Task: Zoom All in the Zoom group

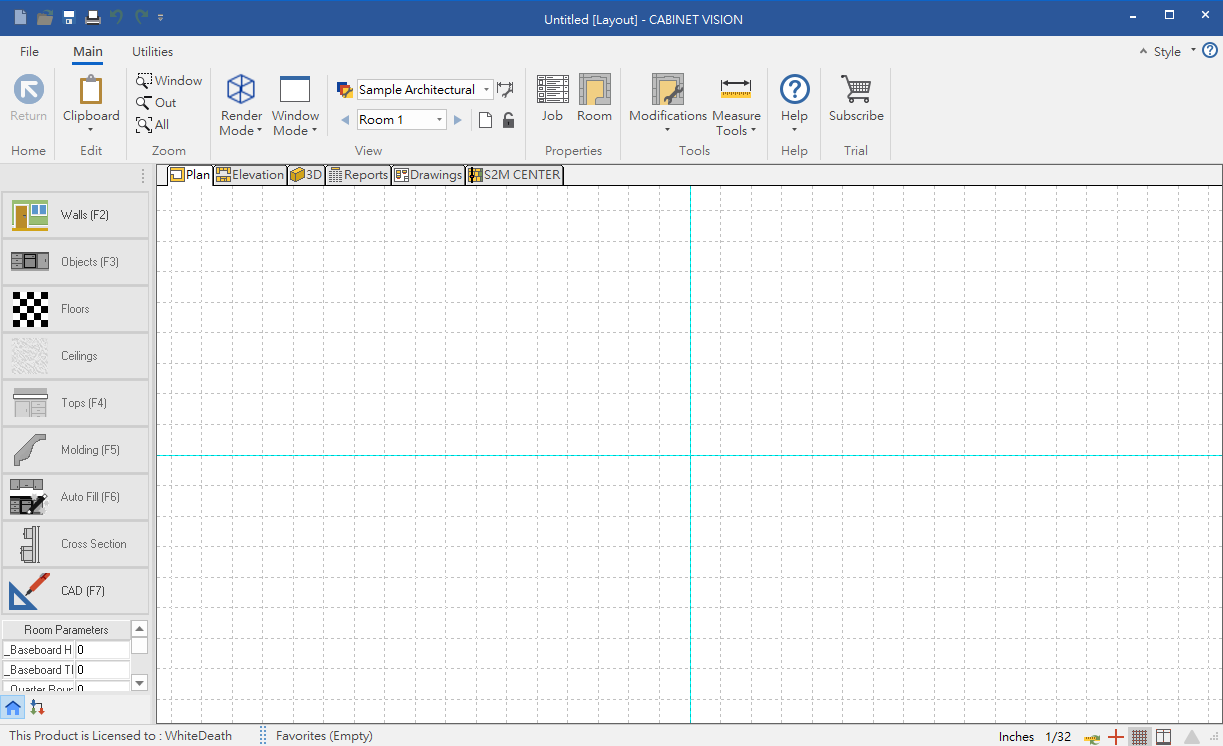Action: (153, 125)
